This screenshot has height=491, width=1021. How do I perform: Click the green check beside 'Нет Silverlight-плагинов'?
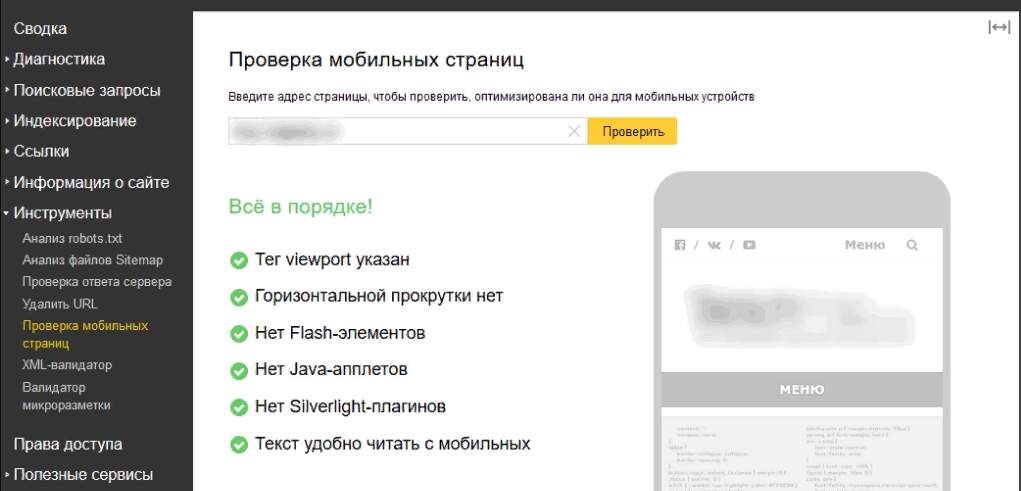click(x=239, y=408)
